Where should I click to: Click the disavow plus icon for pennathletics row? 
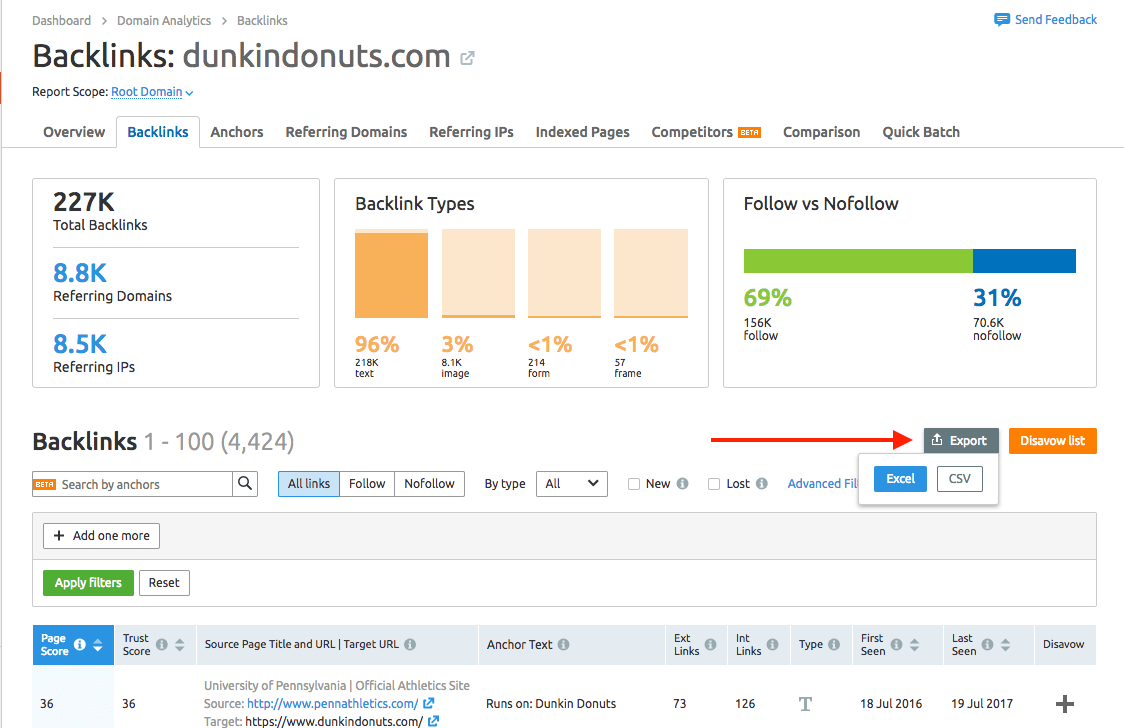click(1065, 704)
